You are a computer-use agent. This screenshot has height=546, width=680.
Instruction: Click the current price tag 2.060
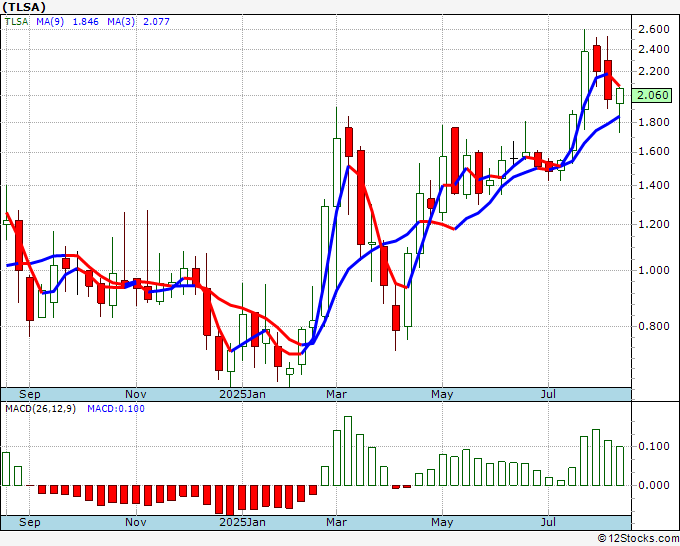tap(651, 95)
